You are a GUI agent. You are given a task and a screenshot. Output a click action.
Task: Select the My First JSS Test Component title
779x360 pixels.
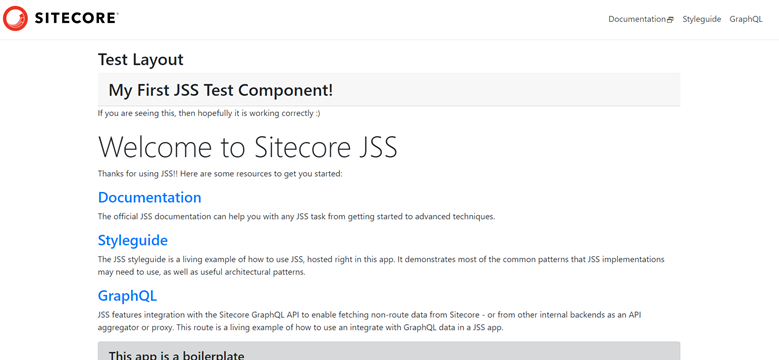pos(221,90)
